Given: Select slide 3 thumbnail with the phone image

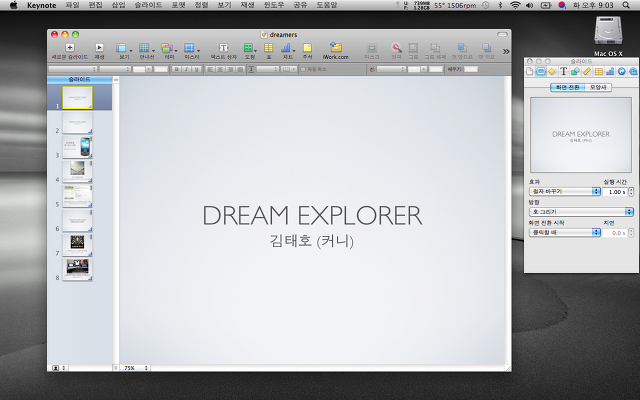Looking at the screenshot, I should coord(77,147).
